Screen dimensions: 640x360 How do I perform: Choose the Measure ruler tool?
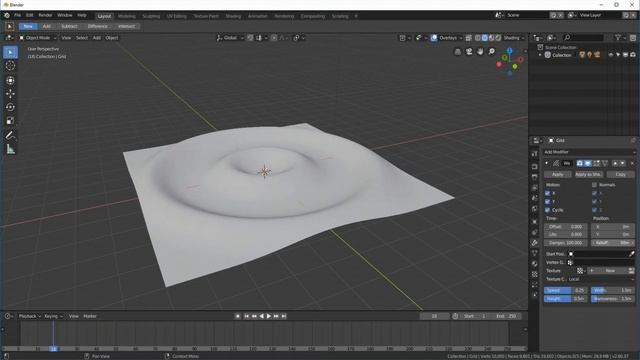point(11,149)
